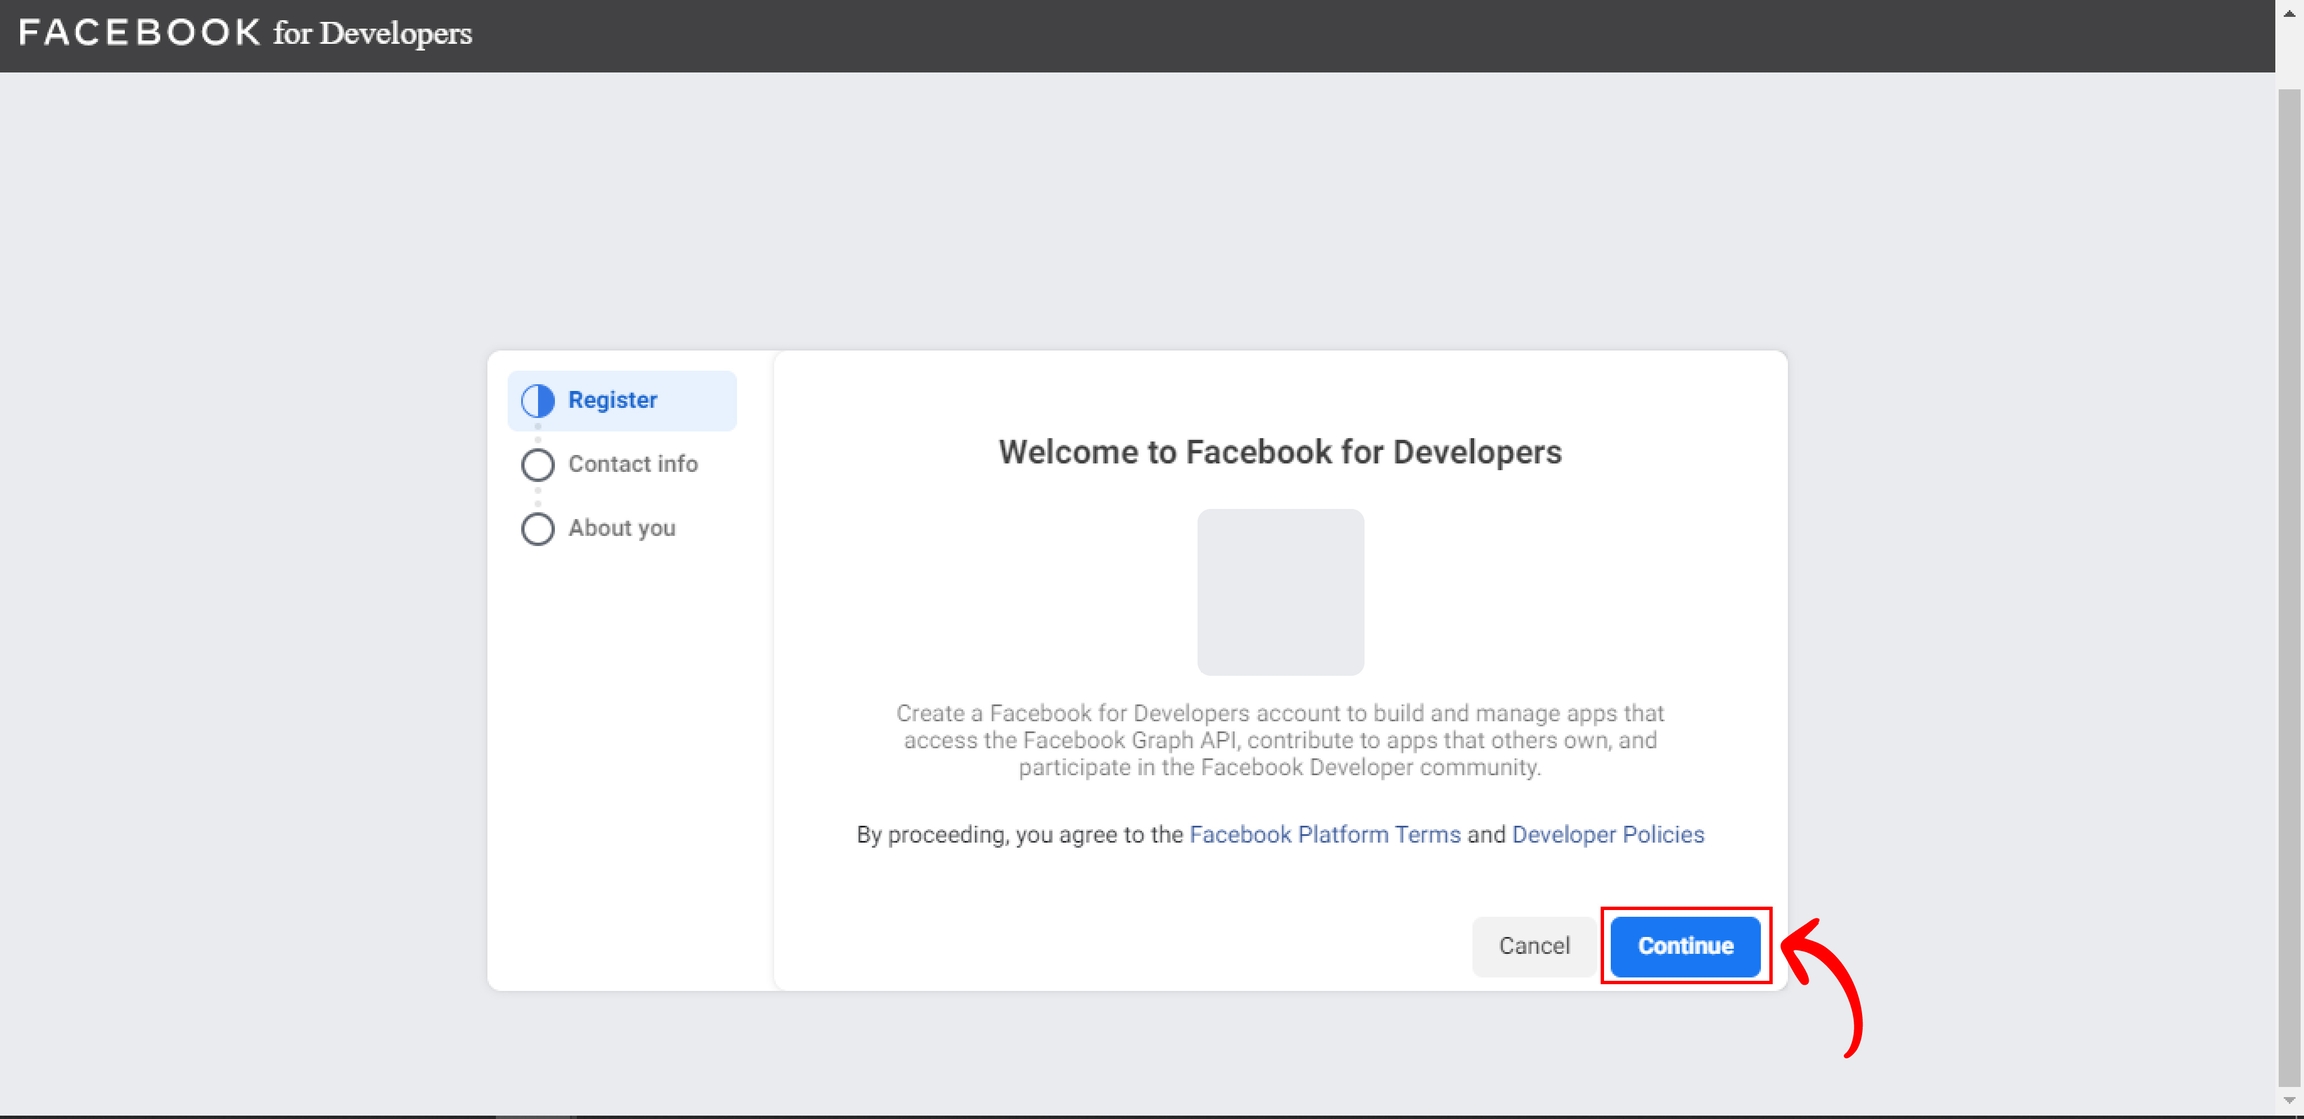Select the Register step label

click(x=612, y=400)
